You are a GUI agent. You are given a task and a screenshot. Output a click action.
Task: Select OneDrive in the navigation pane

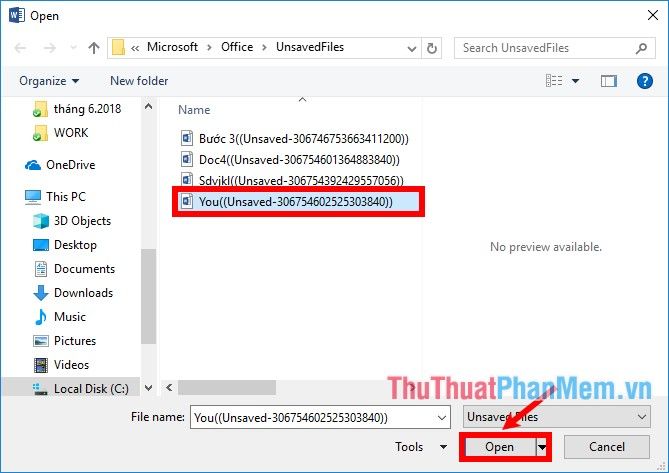[x=60, y=165]
